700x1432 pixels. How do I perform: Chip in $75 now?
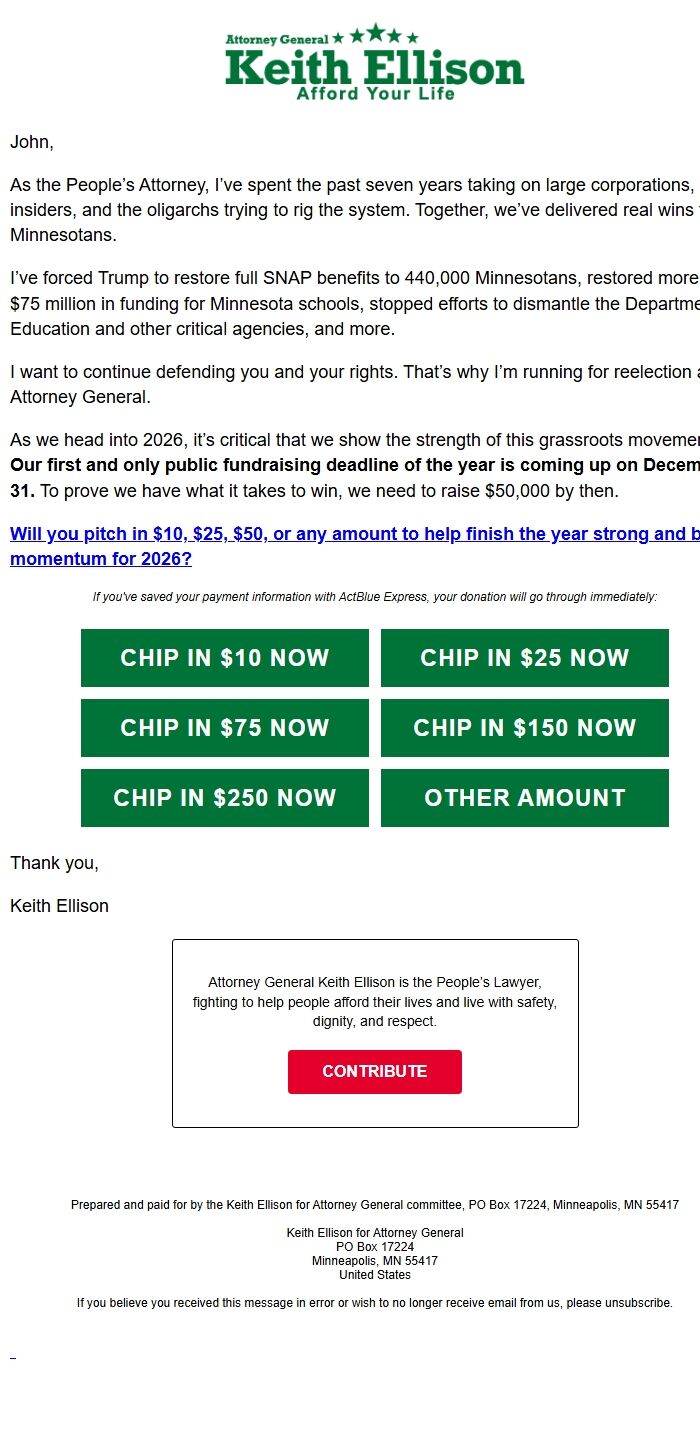click(x=224, y=727)
